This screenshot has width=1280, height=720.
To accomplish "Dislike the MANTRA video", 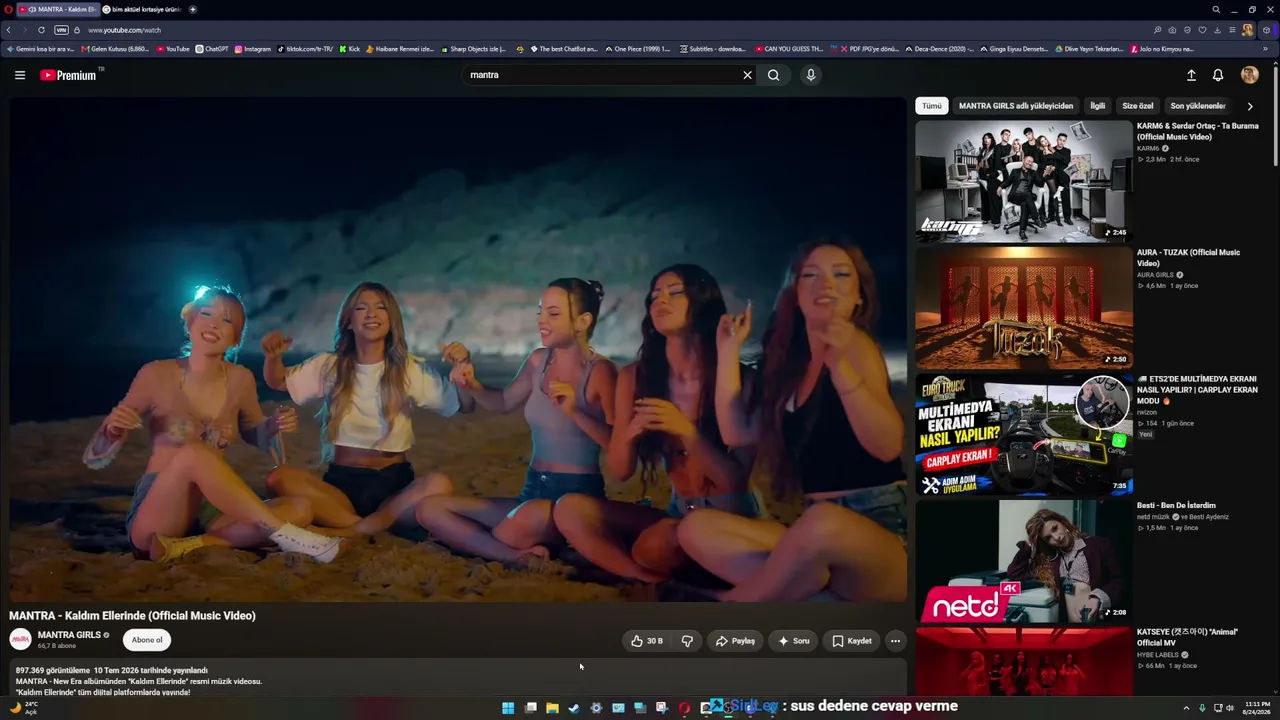I will tap(687, 641).
